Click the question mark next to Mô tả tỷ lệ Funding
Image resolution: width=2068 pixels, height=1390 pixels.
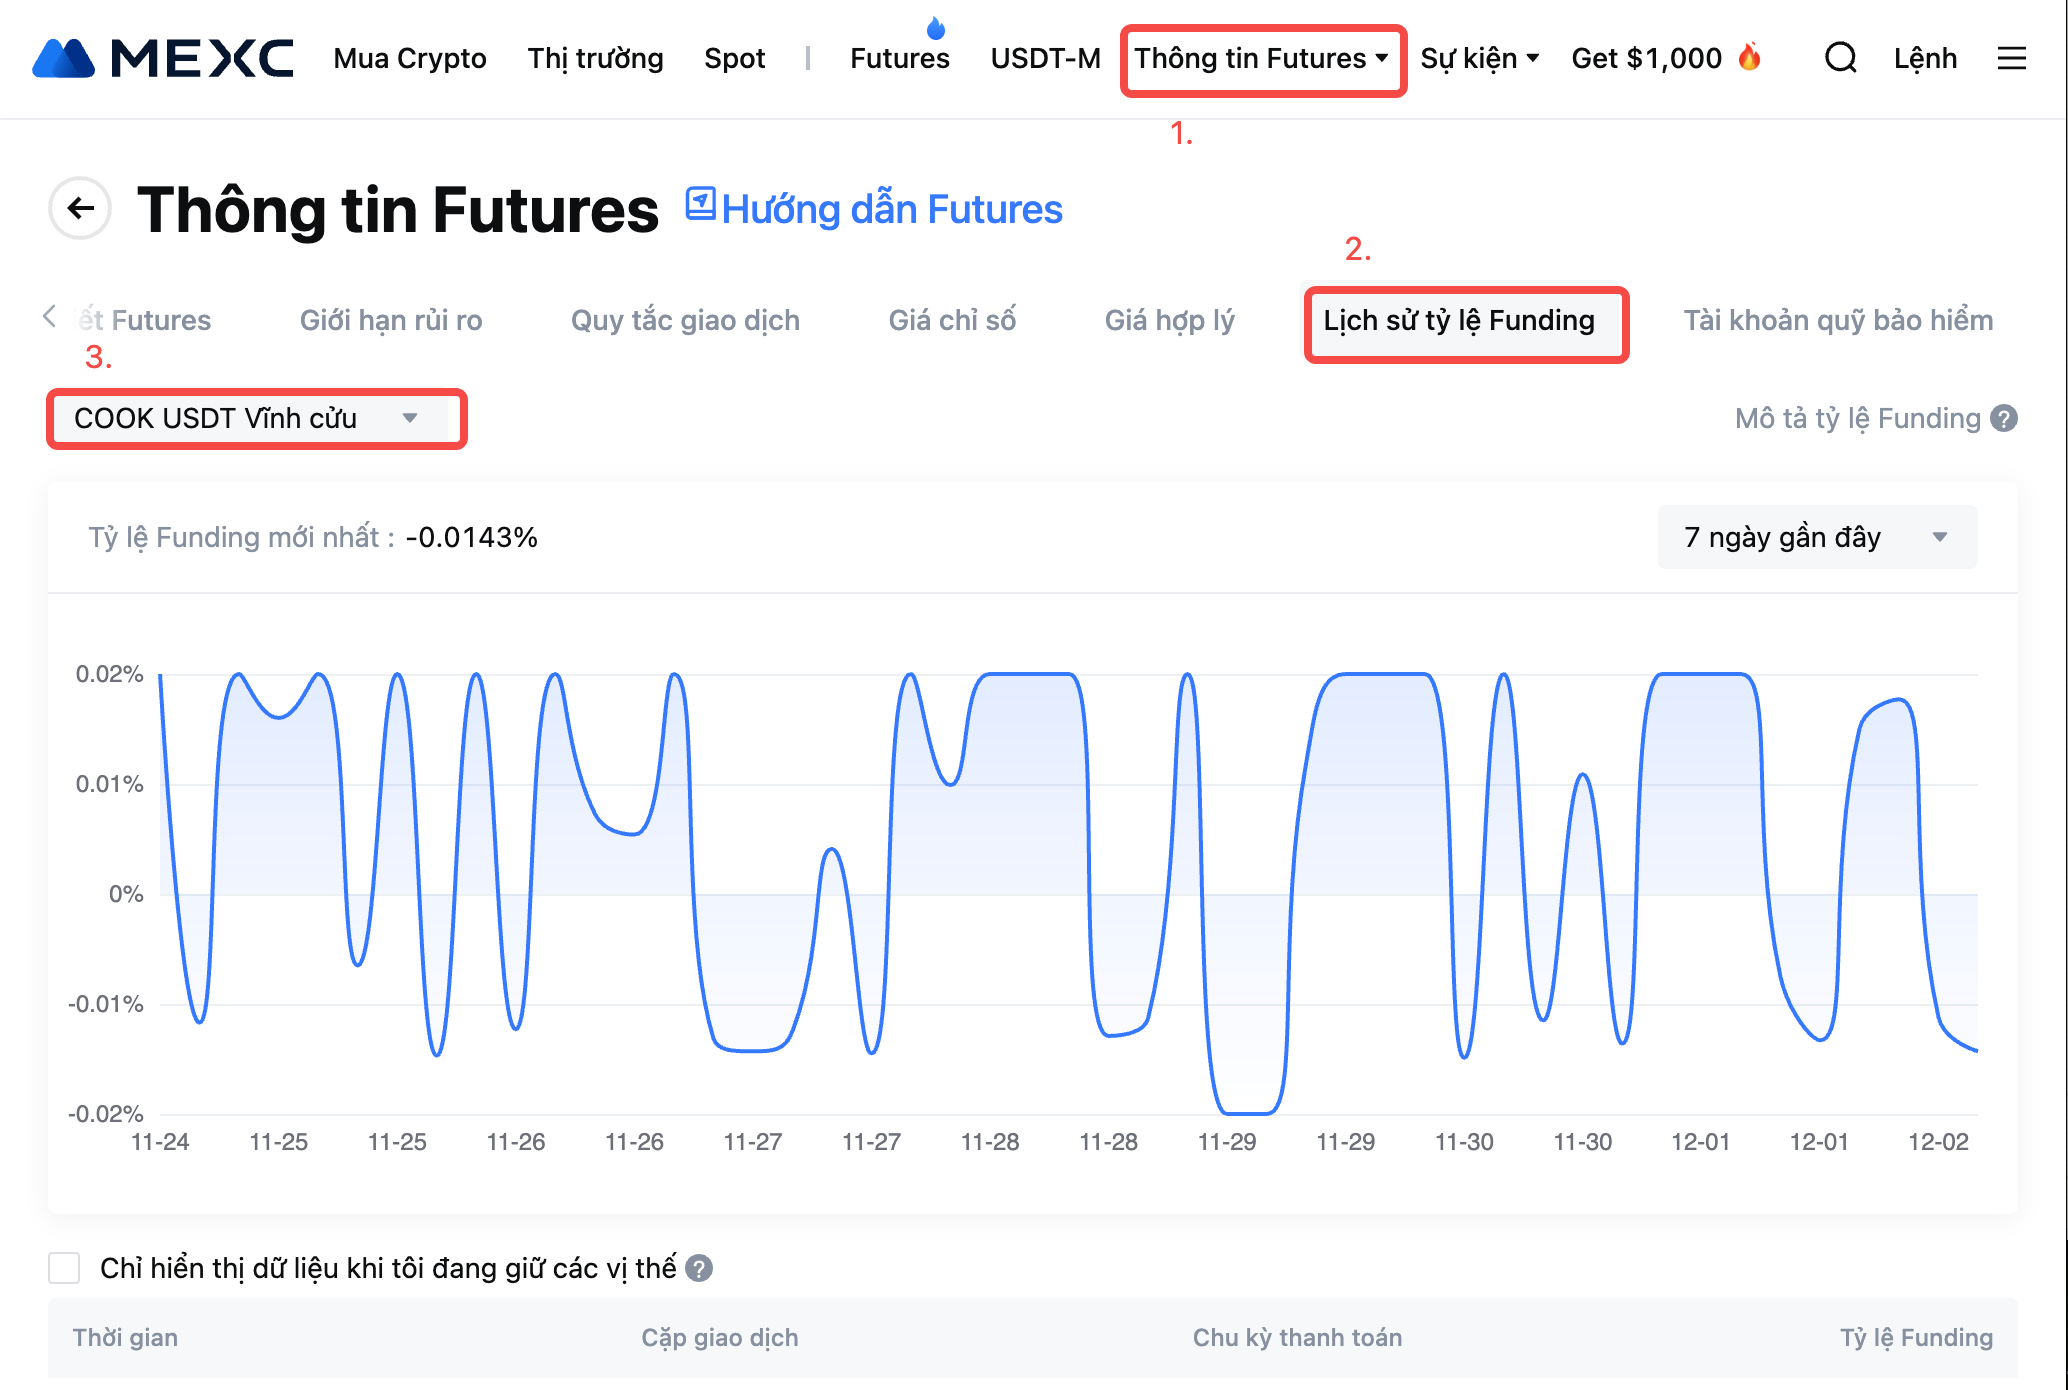pos(2004,418)
